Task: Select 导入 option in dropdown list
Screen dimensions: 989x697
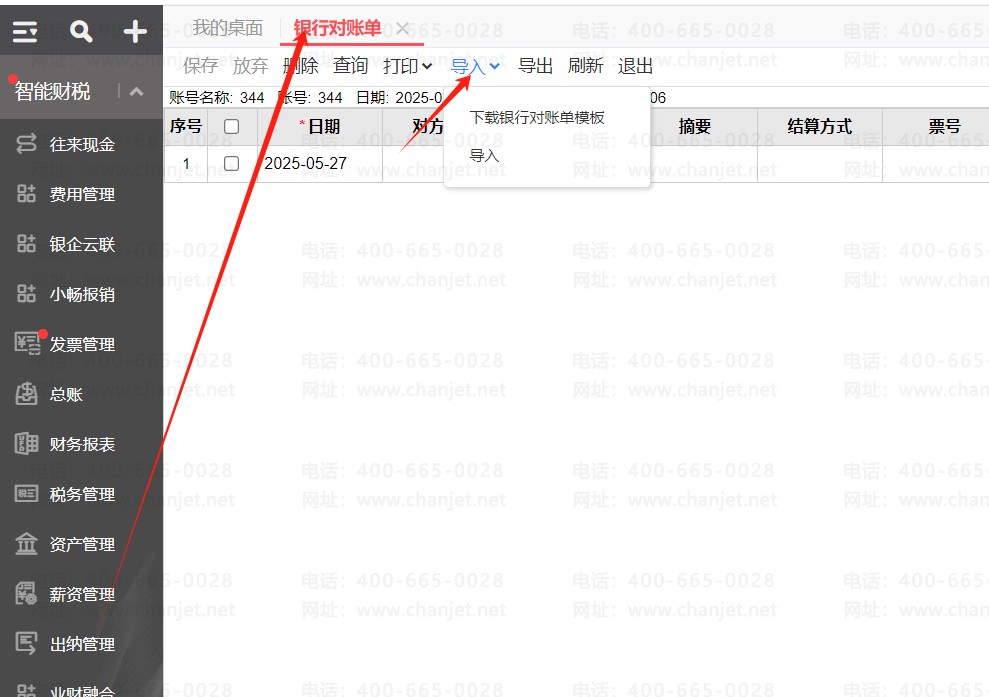Action: pos(484,156)
